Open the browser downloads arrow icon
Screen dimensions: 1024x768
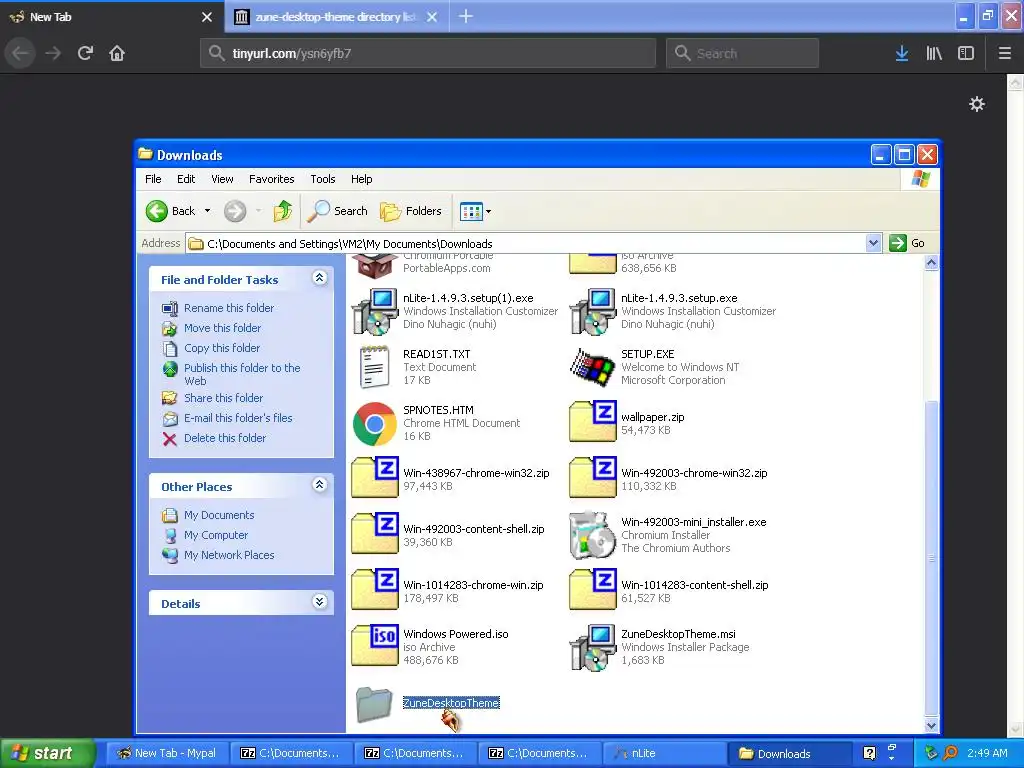[x=902, y=54]
